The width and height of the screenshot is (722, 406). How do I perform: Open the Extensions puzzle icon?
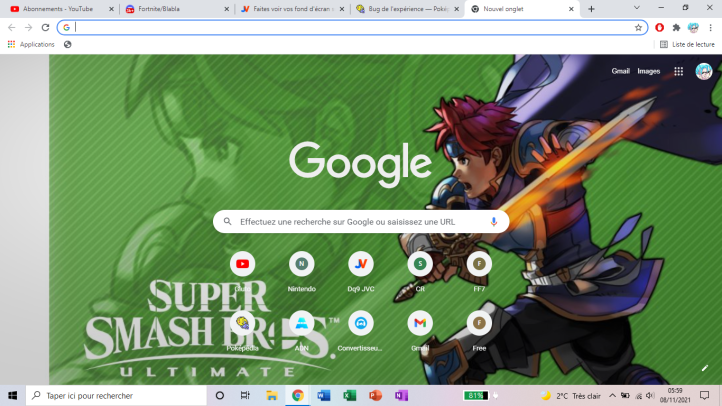676,27
